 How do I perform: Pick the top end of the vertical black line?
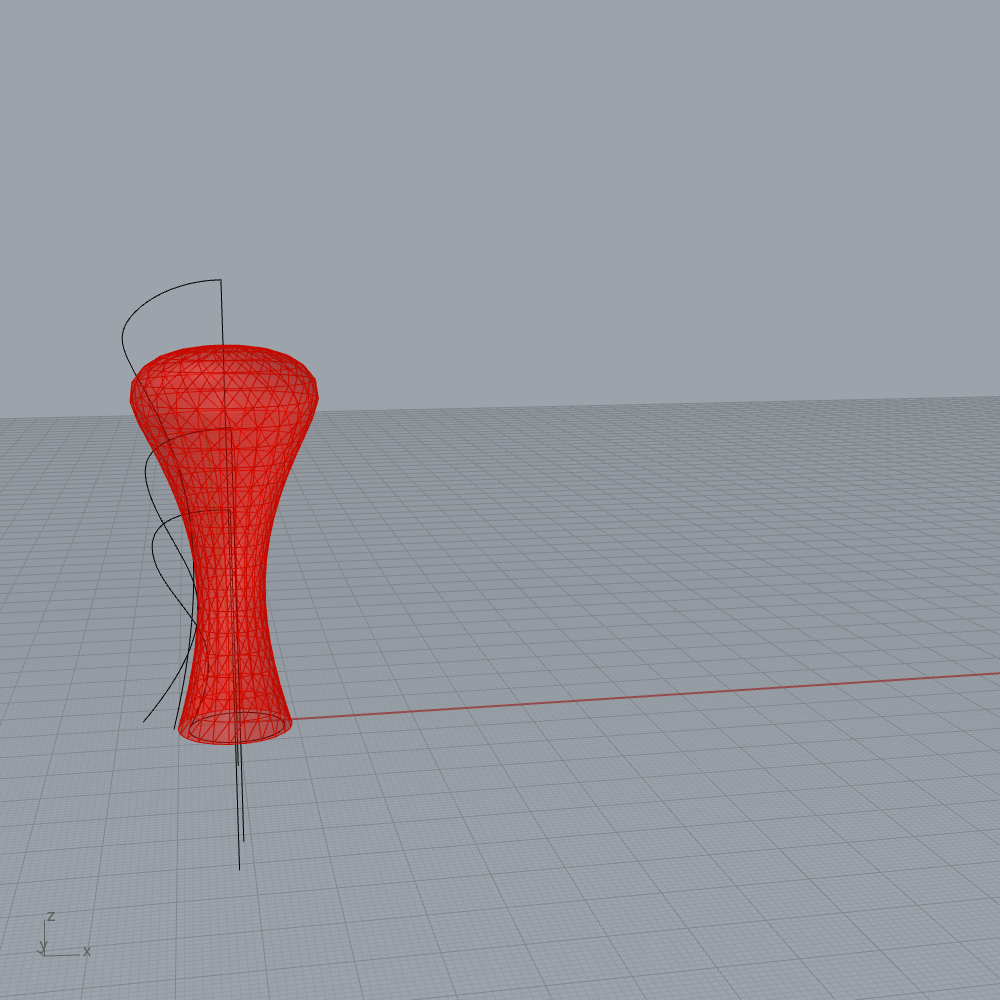point(221,281)
